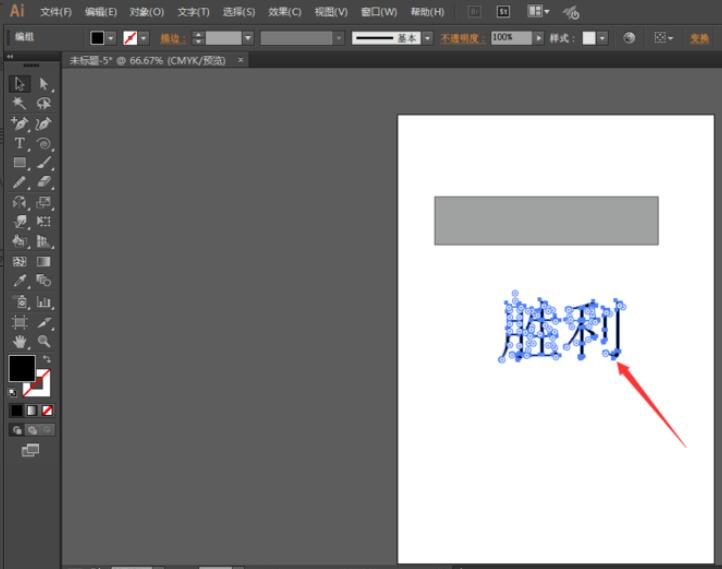The width and height of the screenshot is (722, 569).
Task: Click the control bar black fill swatch
Action: tap(97, 38)
